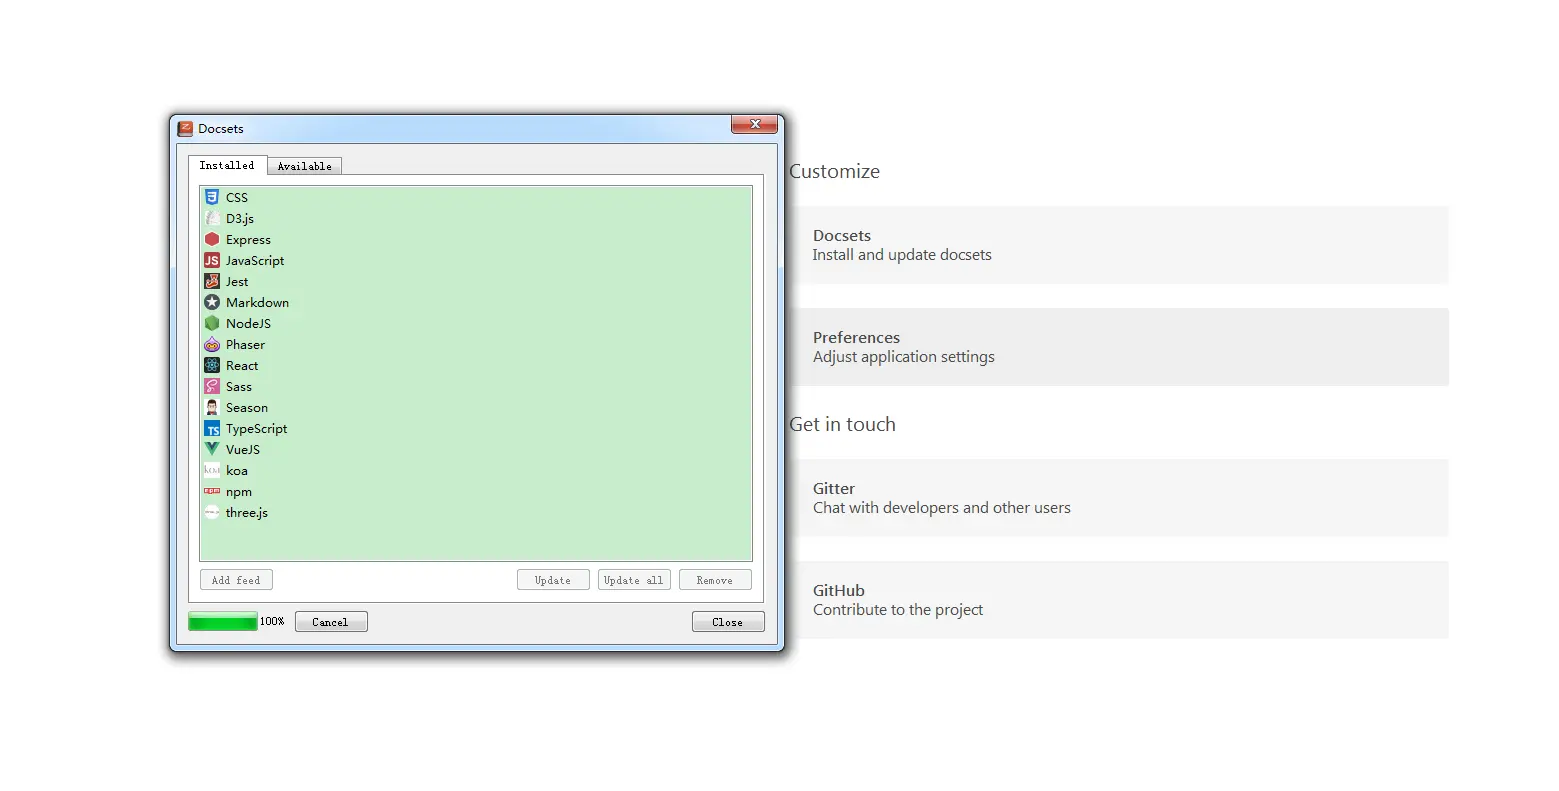Viewport: 1559px width, 791px height.
Task: Select the npm docset name
Action: pyautogui.click(x=239, y=491)
